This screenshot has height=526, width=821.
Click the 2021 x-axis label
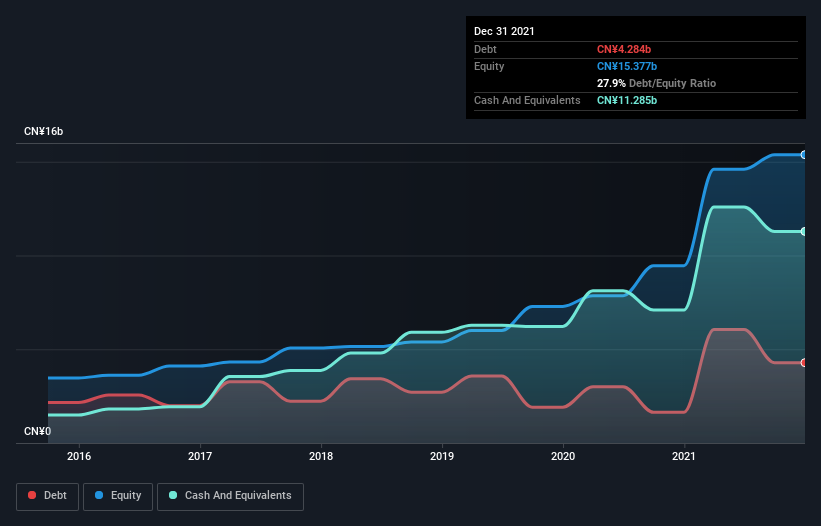tap(684, 456)
